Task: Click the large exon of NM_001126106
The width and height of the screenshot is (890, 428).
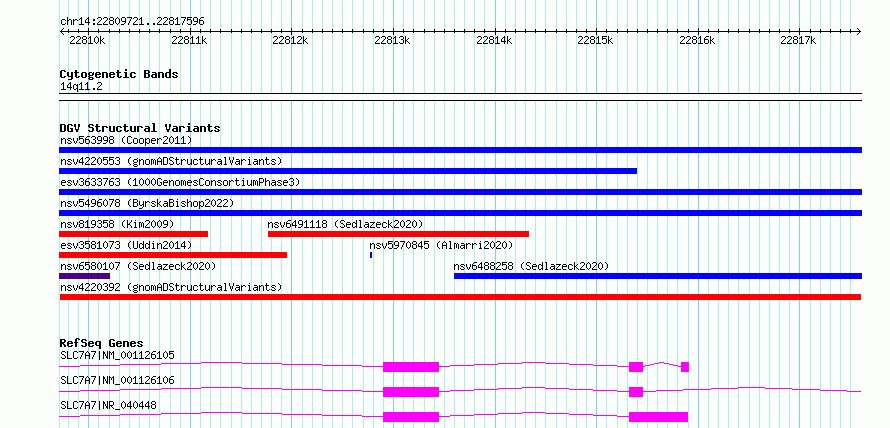Action: pos(411,392)
